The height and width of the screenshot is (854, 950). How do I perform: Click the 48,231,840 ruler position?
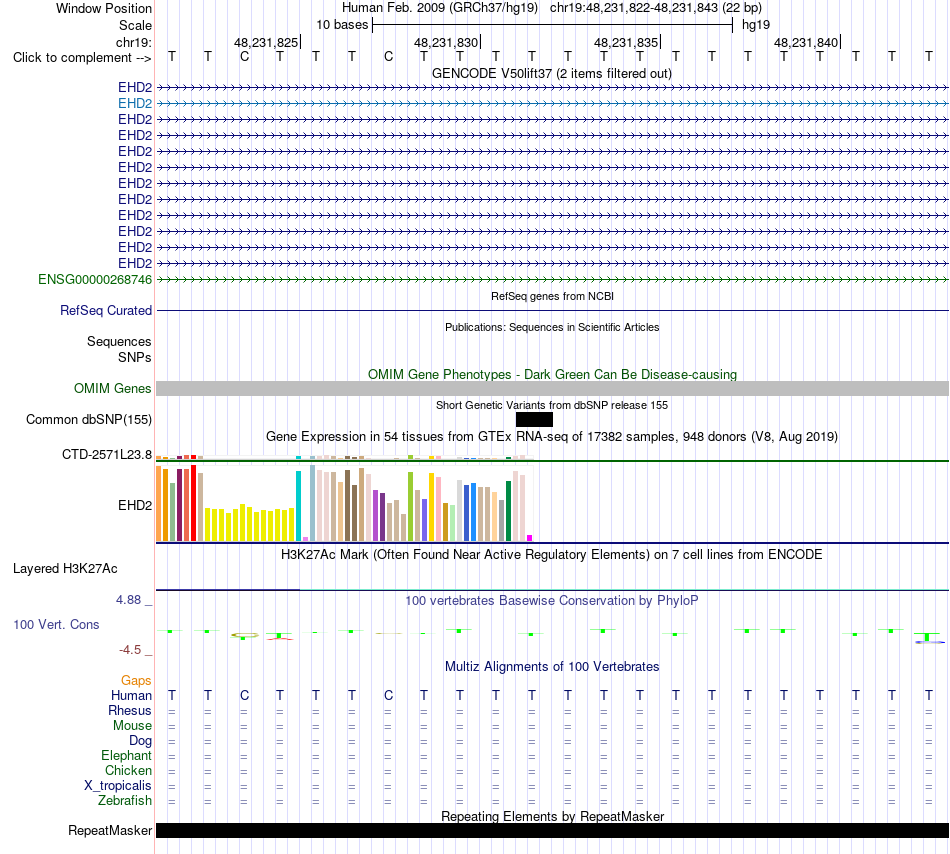(806, 42)
